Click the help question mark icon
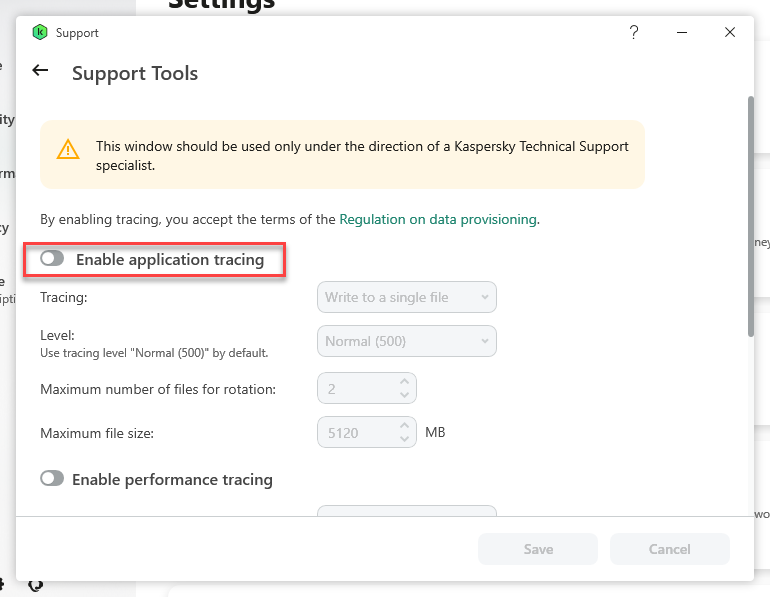Viewport: 770px width, 597px height. click(x=634, y=33)
